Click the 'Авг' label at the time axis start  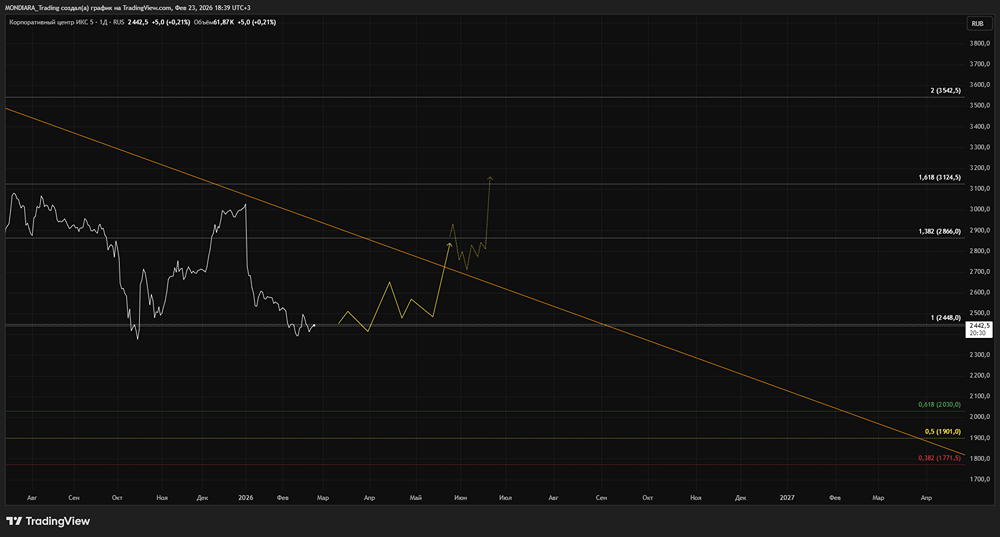[32, 497]
